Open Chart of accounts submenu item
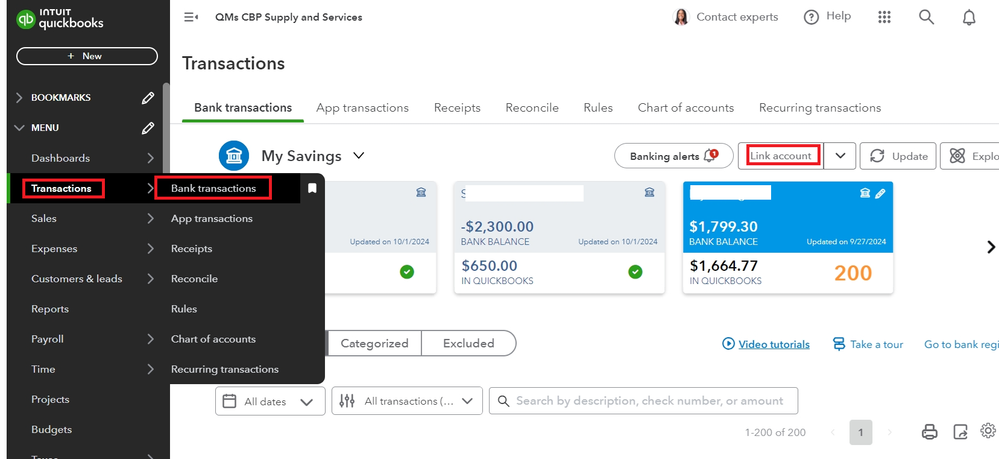The width and height of the screenshot is (999, 459). click(x=213, y=339)
